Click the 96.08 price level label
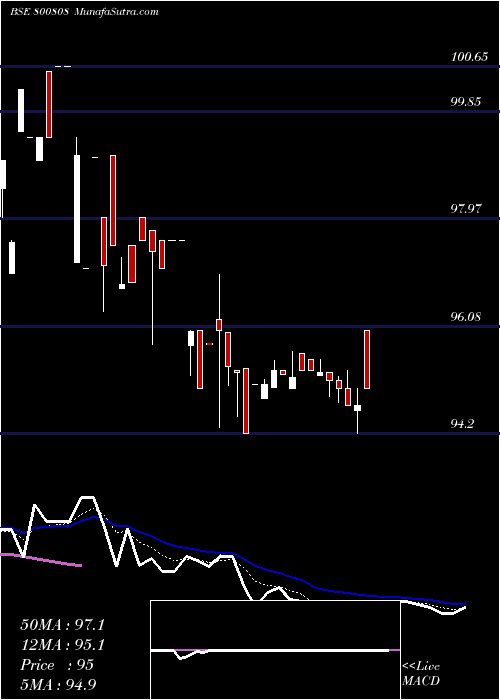The image size is (500, 700). click(x=466, y=317)
